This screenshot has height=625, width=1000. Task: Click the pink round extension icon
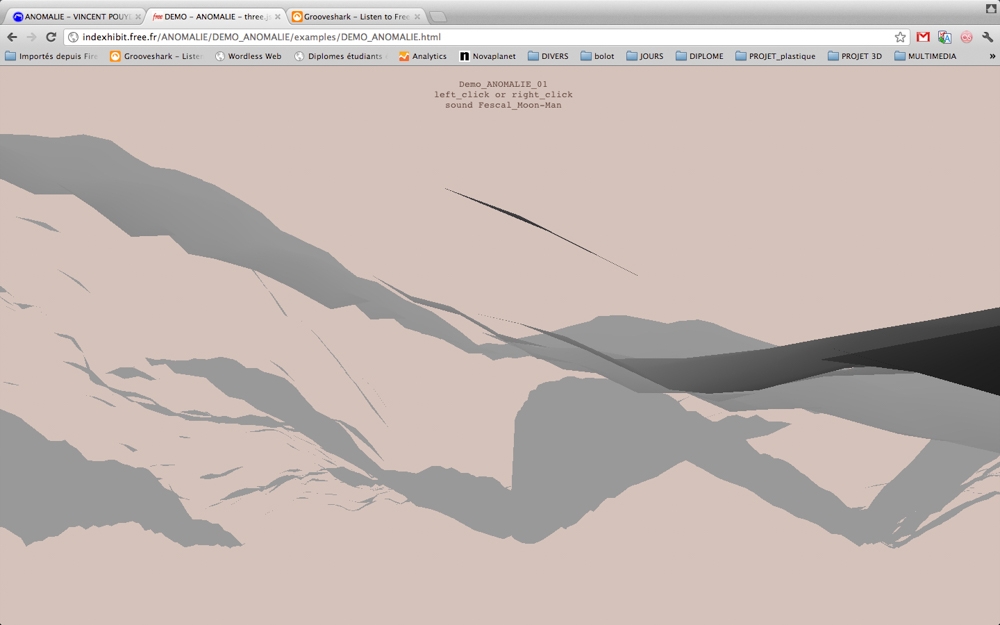966,37
